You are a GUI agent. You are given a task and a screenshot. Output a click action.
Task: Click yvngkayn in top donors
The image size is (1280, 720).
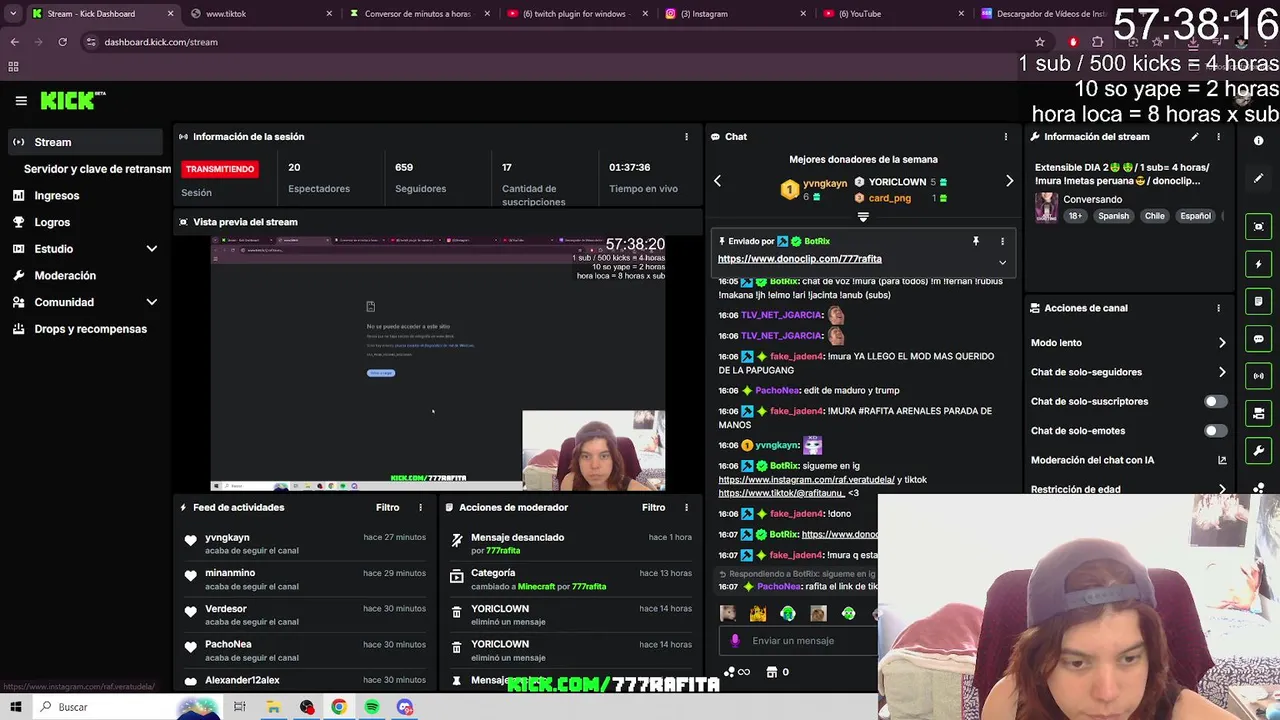click(825, 184)
